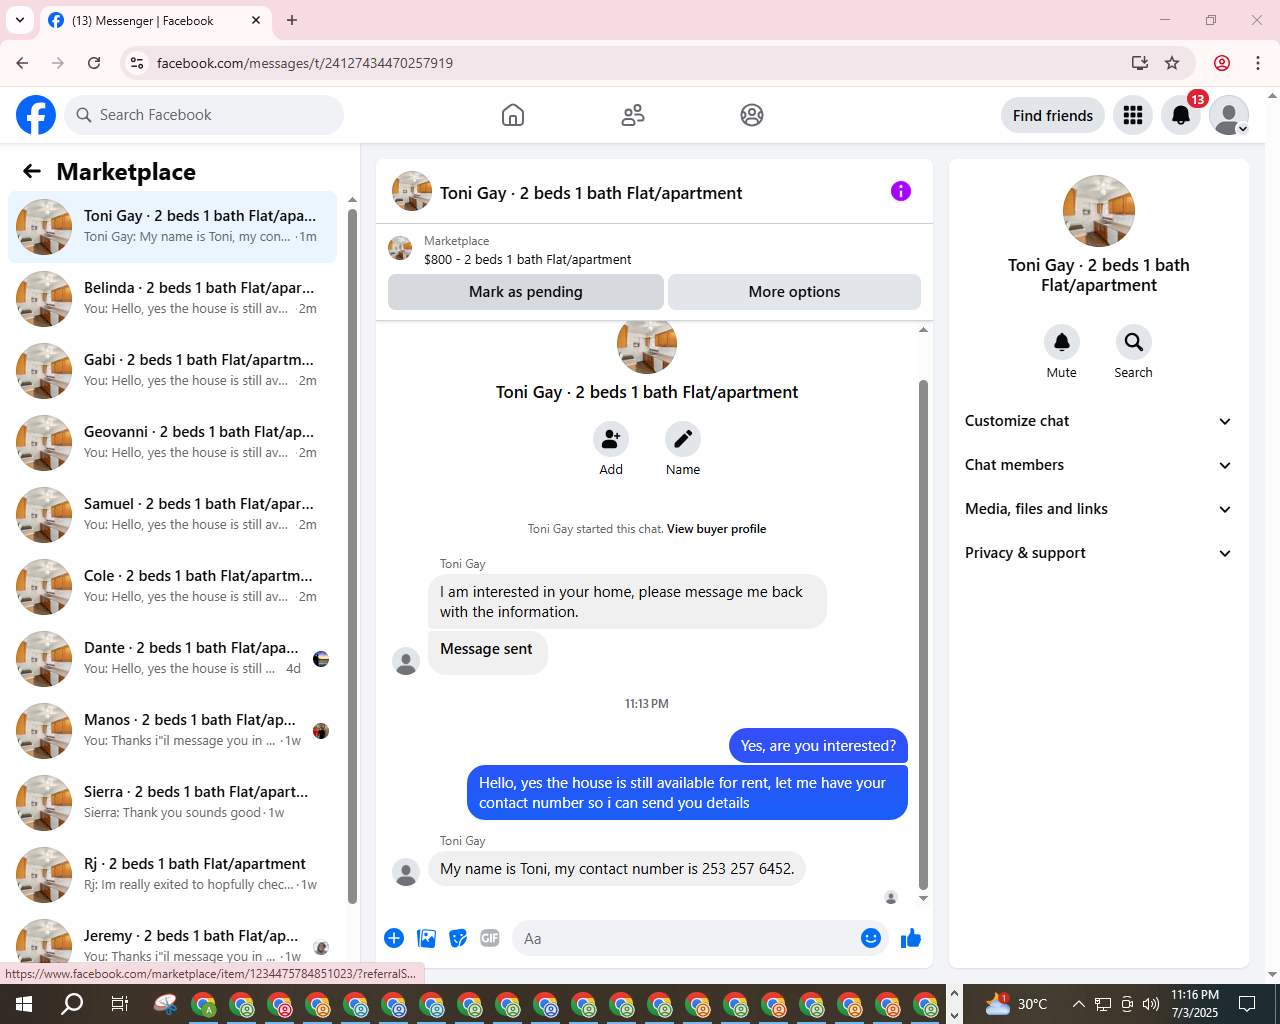Open conversation information purple icon
The width and height of the screenshot is (1280, 1024).
coord(901,191)
